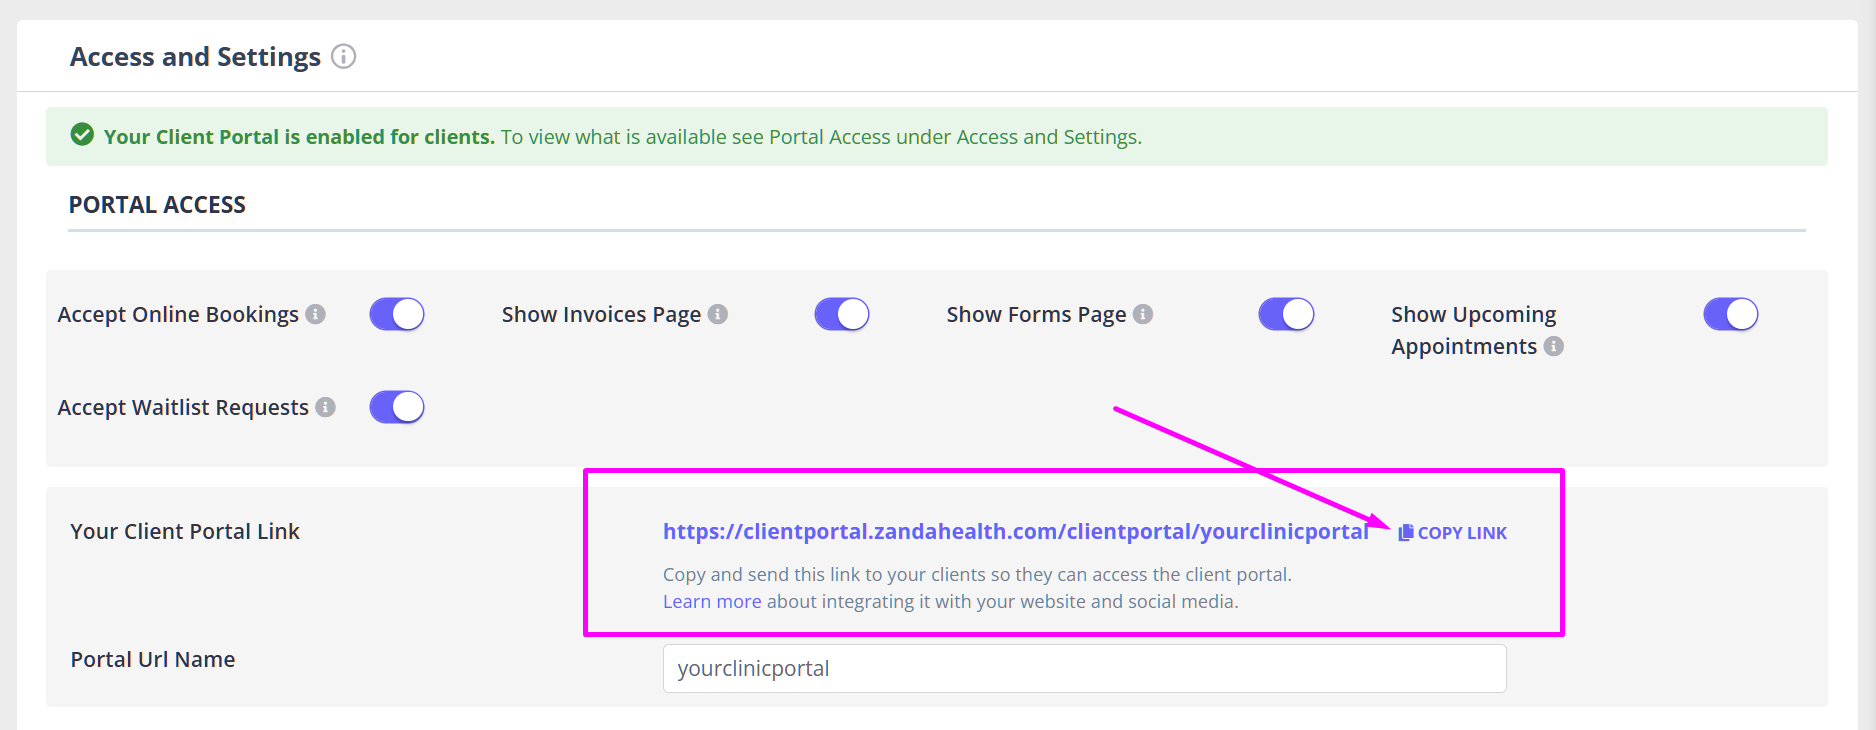Viewport: 1876px width, 730px height.
Task: Click info icon next to Show Invoices Page
Action: tap(718, 314)
